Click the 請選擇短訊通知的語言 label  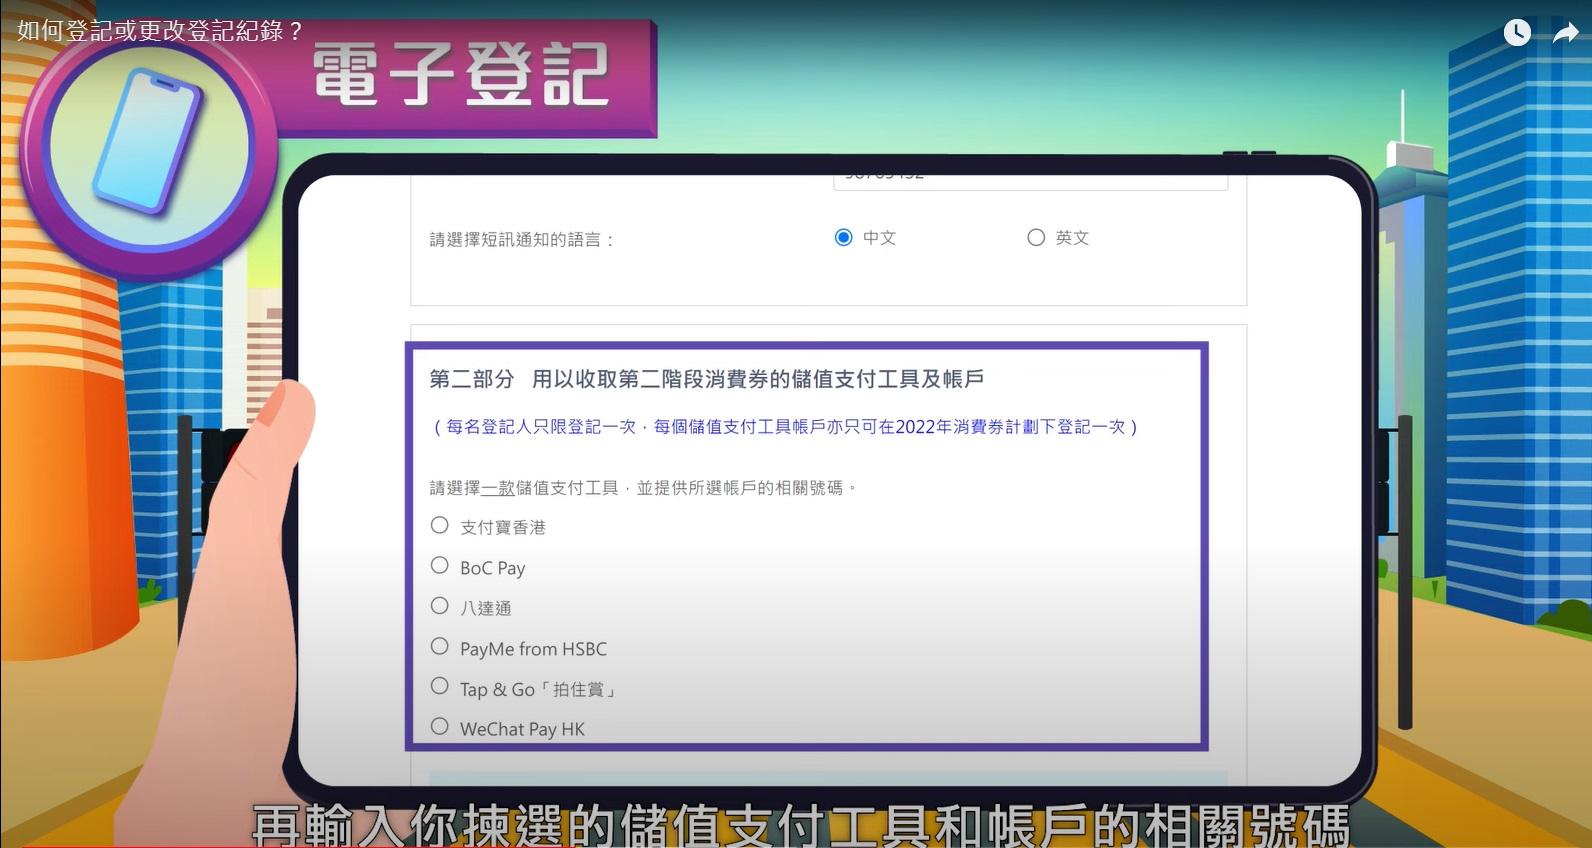tap(521, 240)
